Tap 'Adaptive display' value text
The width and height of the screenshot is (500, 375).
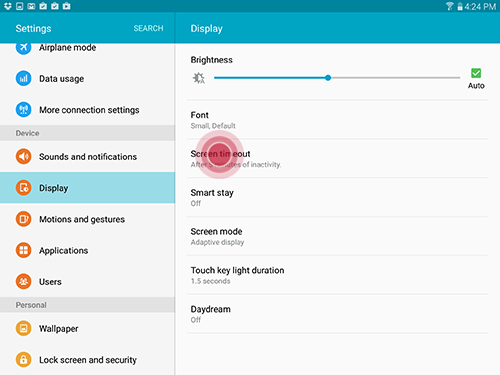click(x=217, y=242)
